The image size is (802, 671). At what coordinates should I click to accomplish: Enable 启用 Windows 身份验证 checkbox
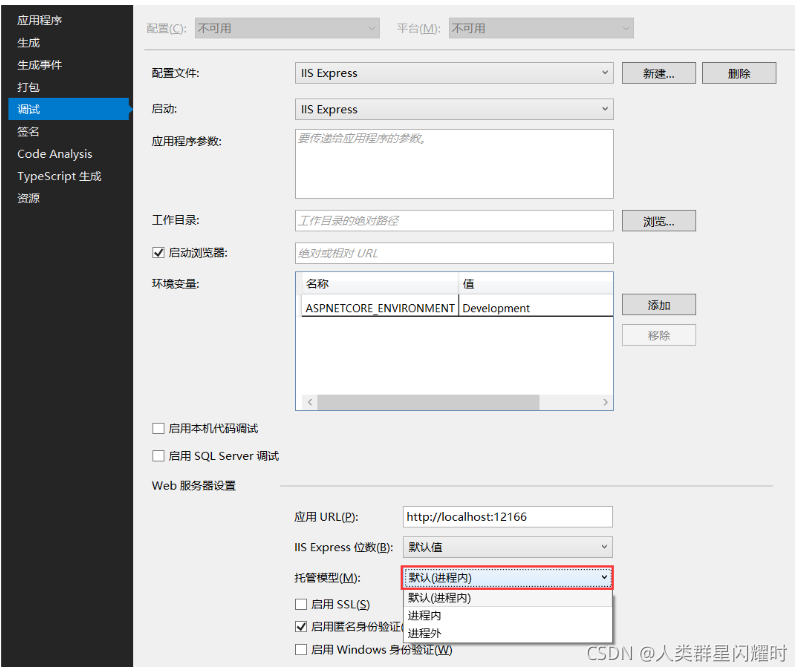pos(301,650)
